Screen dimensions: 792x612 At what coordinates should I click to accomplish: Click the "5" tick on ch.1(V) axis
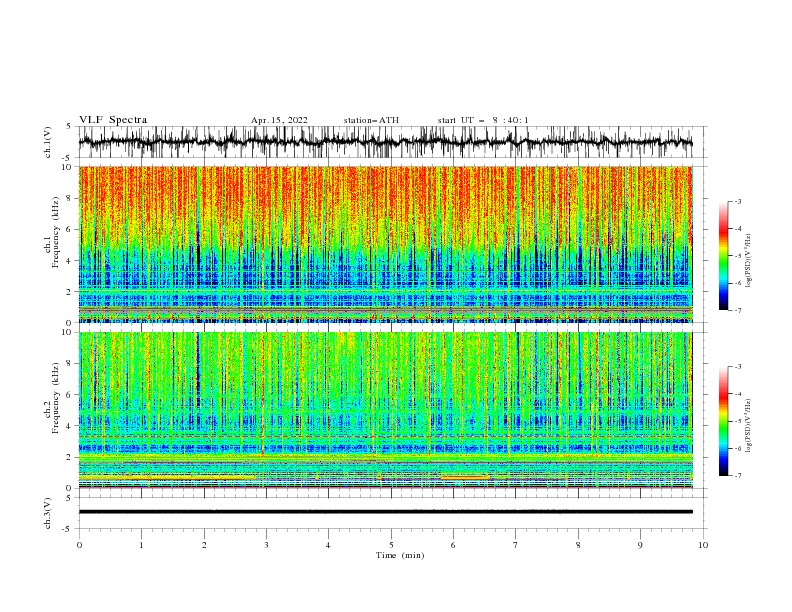point(70,126)
